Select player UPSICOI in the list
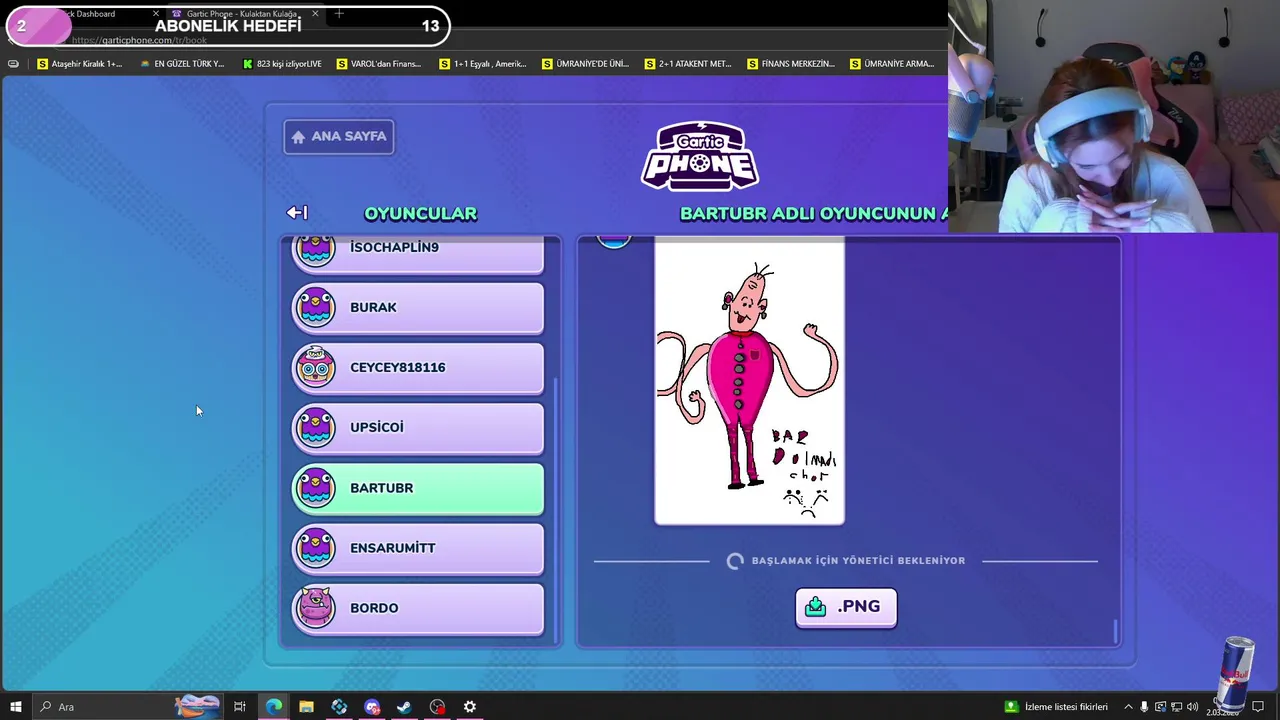The image size is (1280, 720). (x=418, y=428)
